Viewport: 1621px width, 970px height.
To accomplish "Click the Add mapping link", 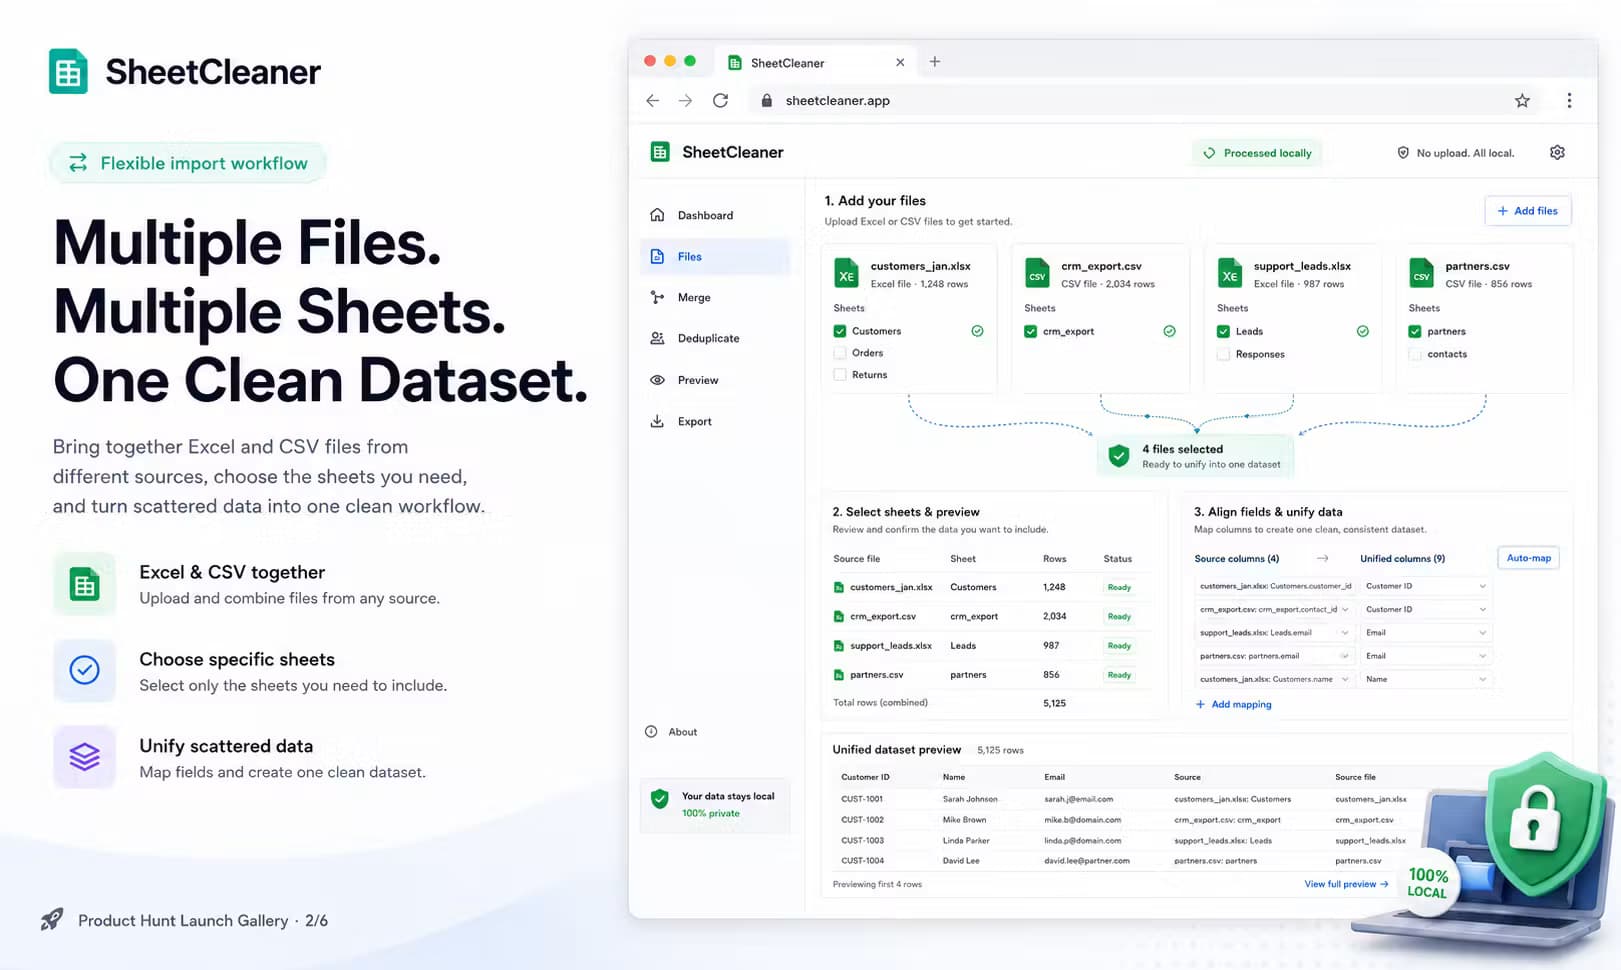I will pos(1233,704).
